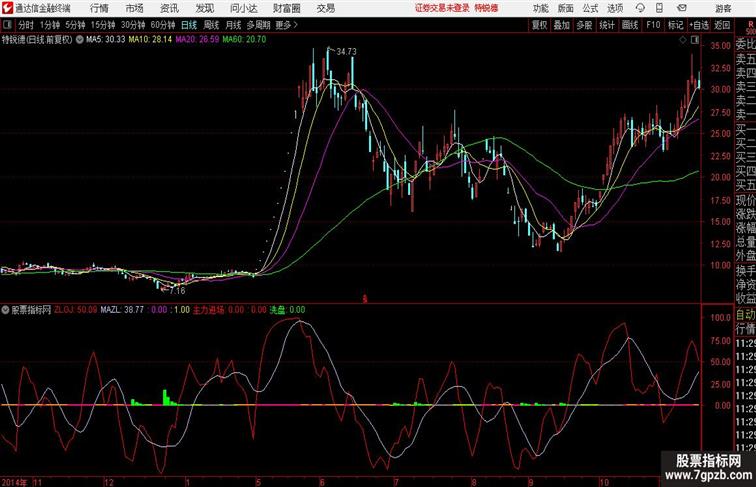This screenshot has width=756, height=487.
Task: Click MA5: 30.33 value label
Action: [106, 40]
